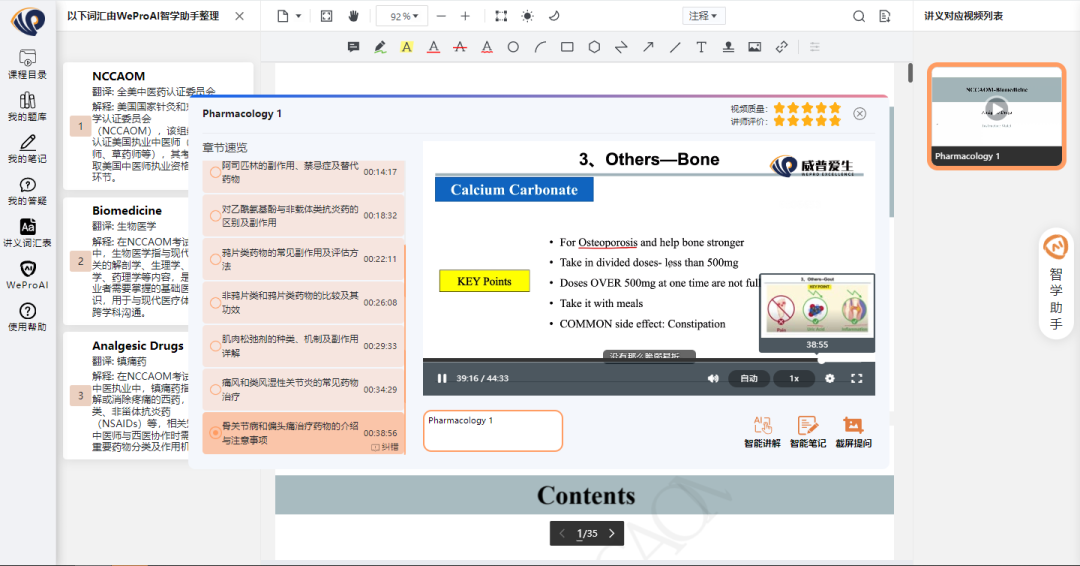Image resolution: width=1080 pixels, height=566 pixels.
Task: Expand the 注释 annotation dropdown
Action: (x=703, y=16)
